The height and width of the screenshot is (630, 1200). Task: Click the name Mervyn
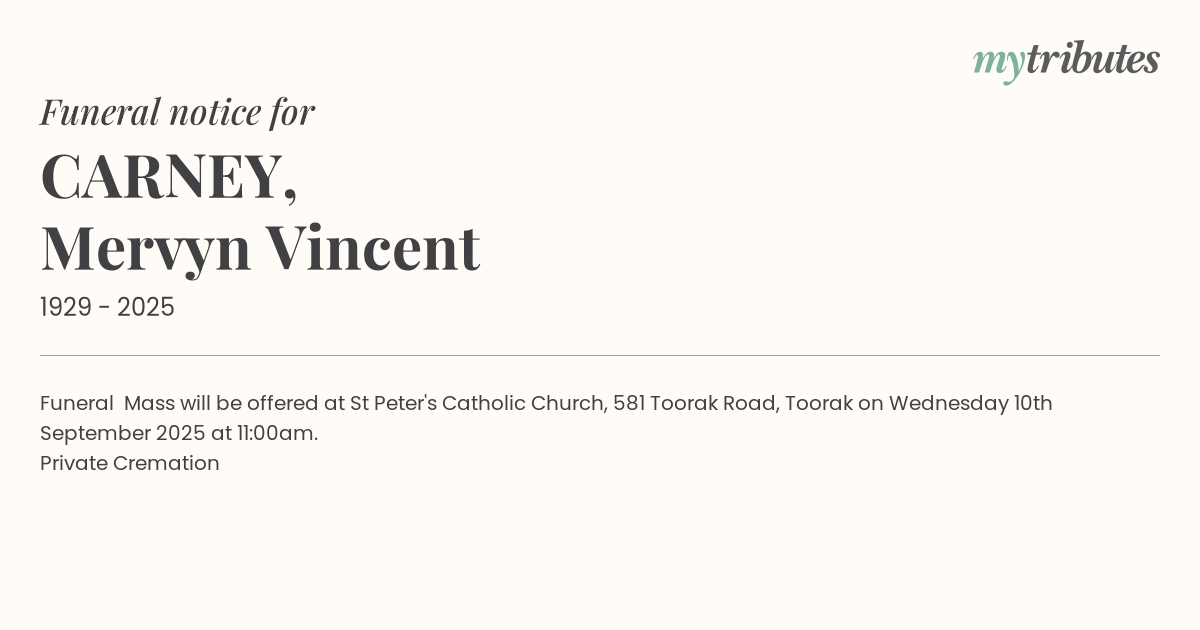coord(145,248)
